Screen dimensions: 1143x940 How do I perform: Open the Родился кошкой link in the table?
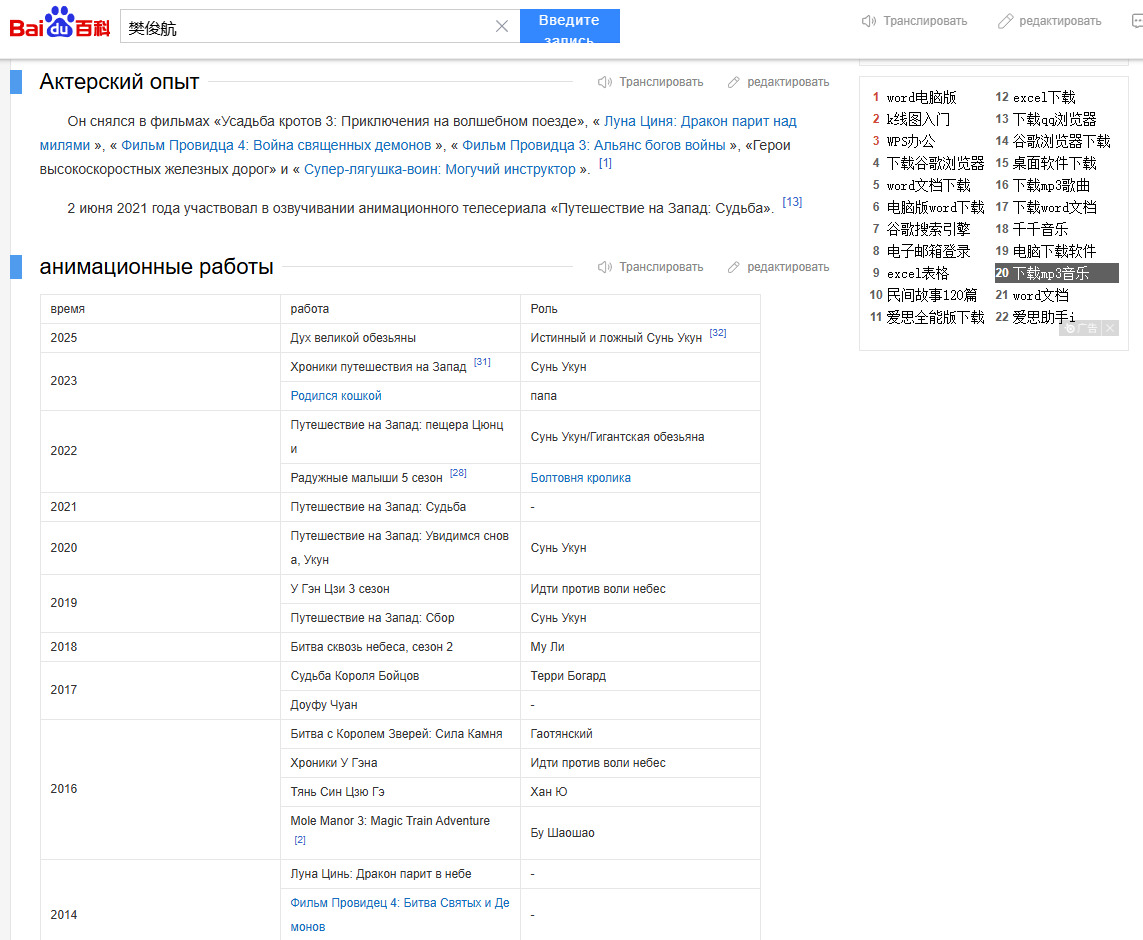[x=336, y=396]
